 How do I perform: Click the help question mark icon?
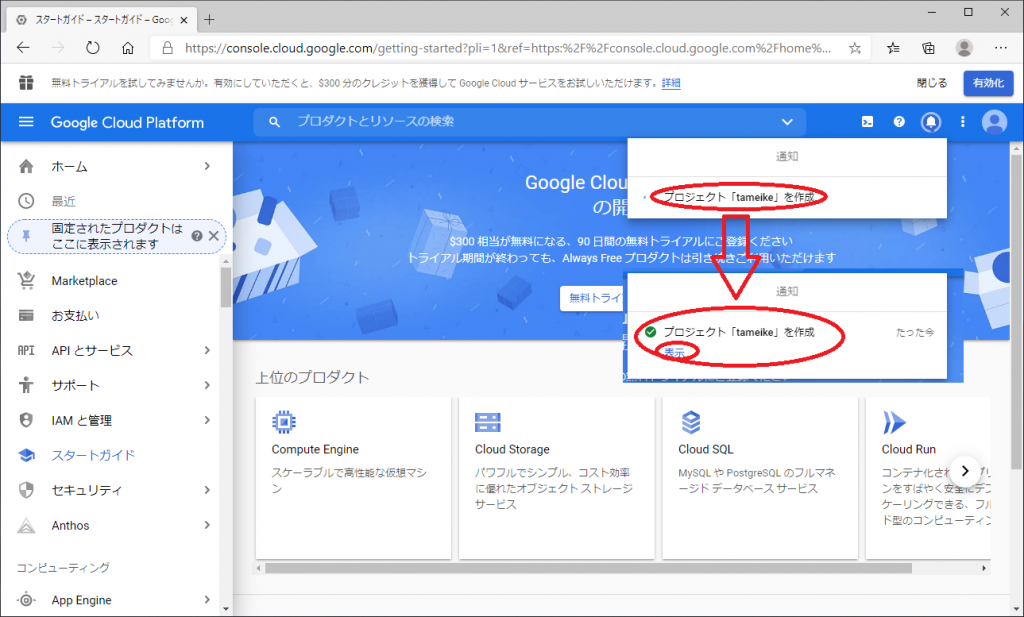(899, 122)
